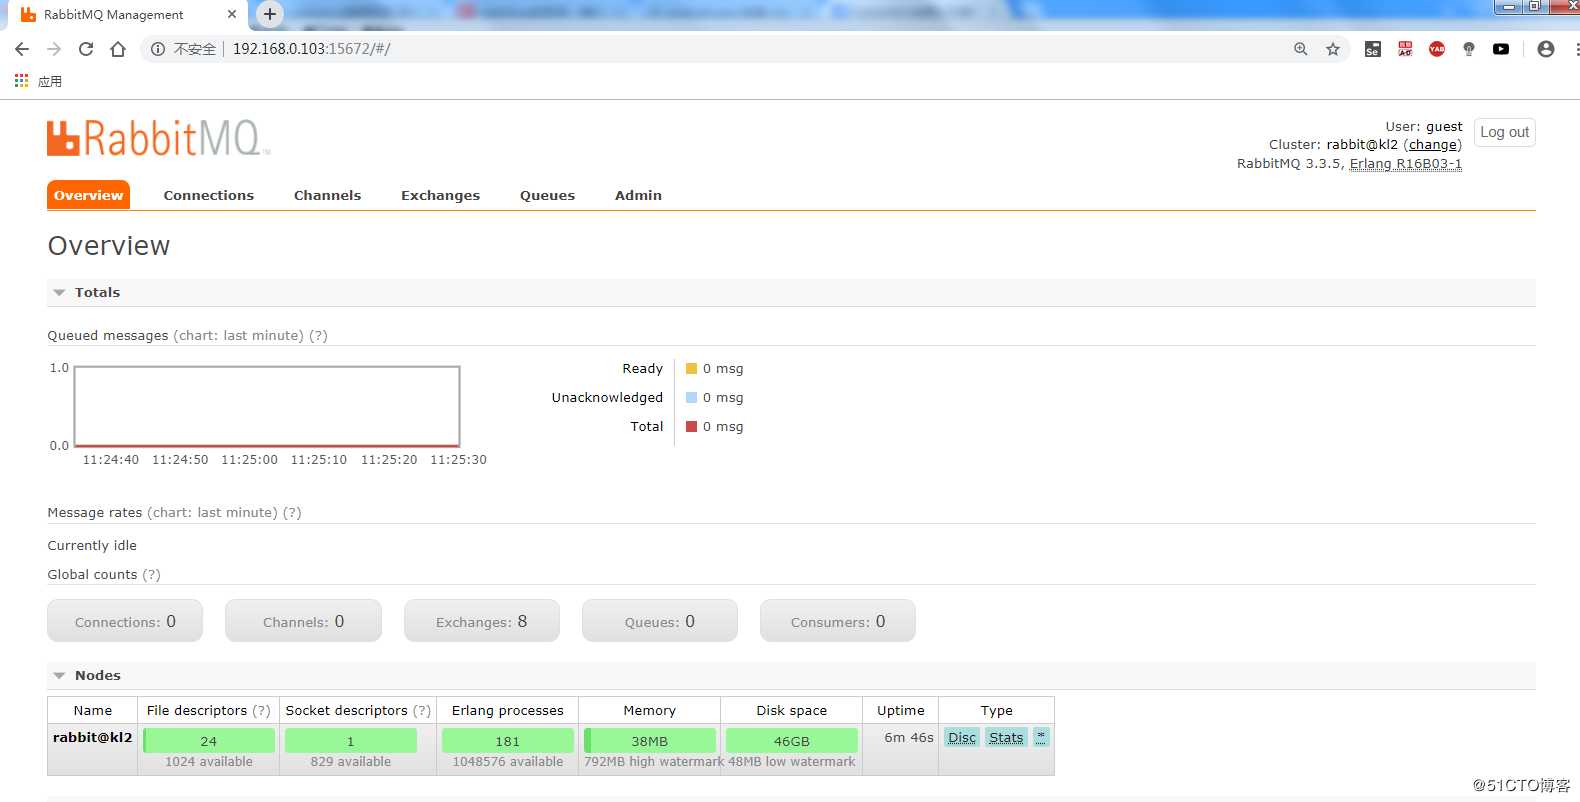1580x802 pixels.
Task: Click the Exchanges: 8 count button
Action: 481,621
